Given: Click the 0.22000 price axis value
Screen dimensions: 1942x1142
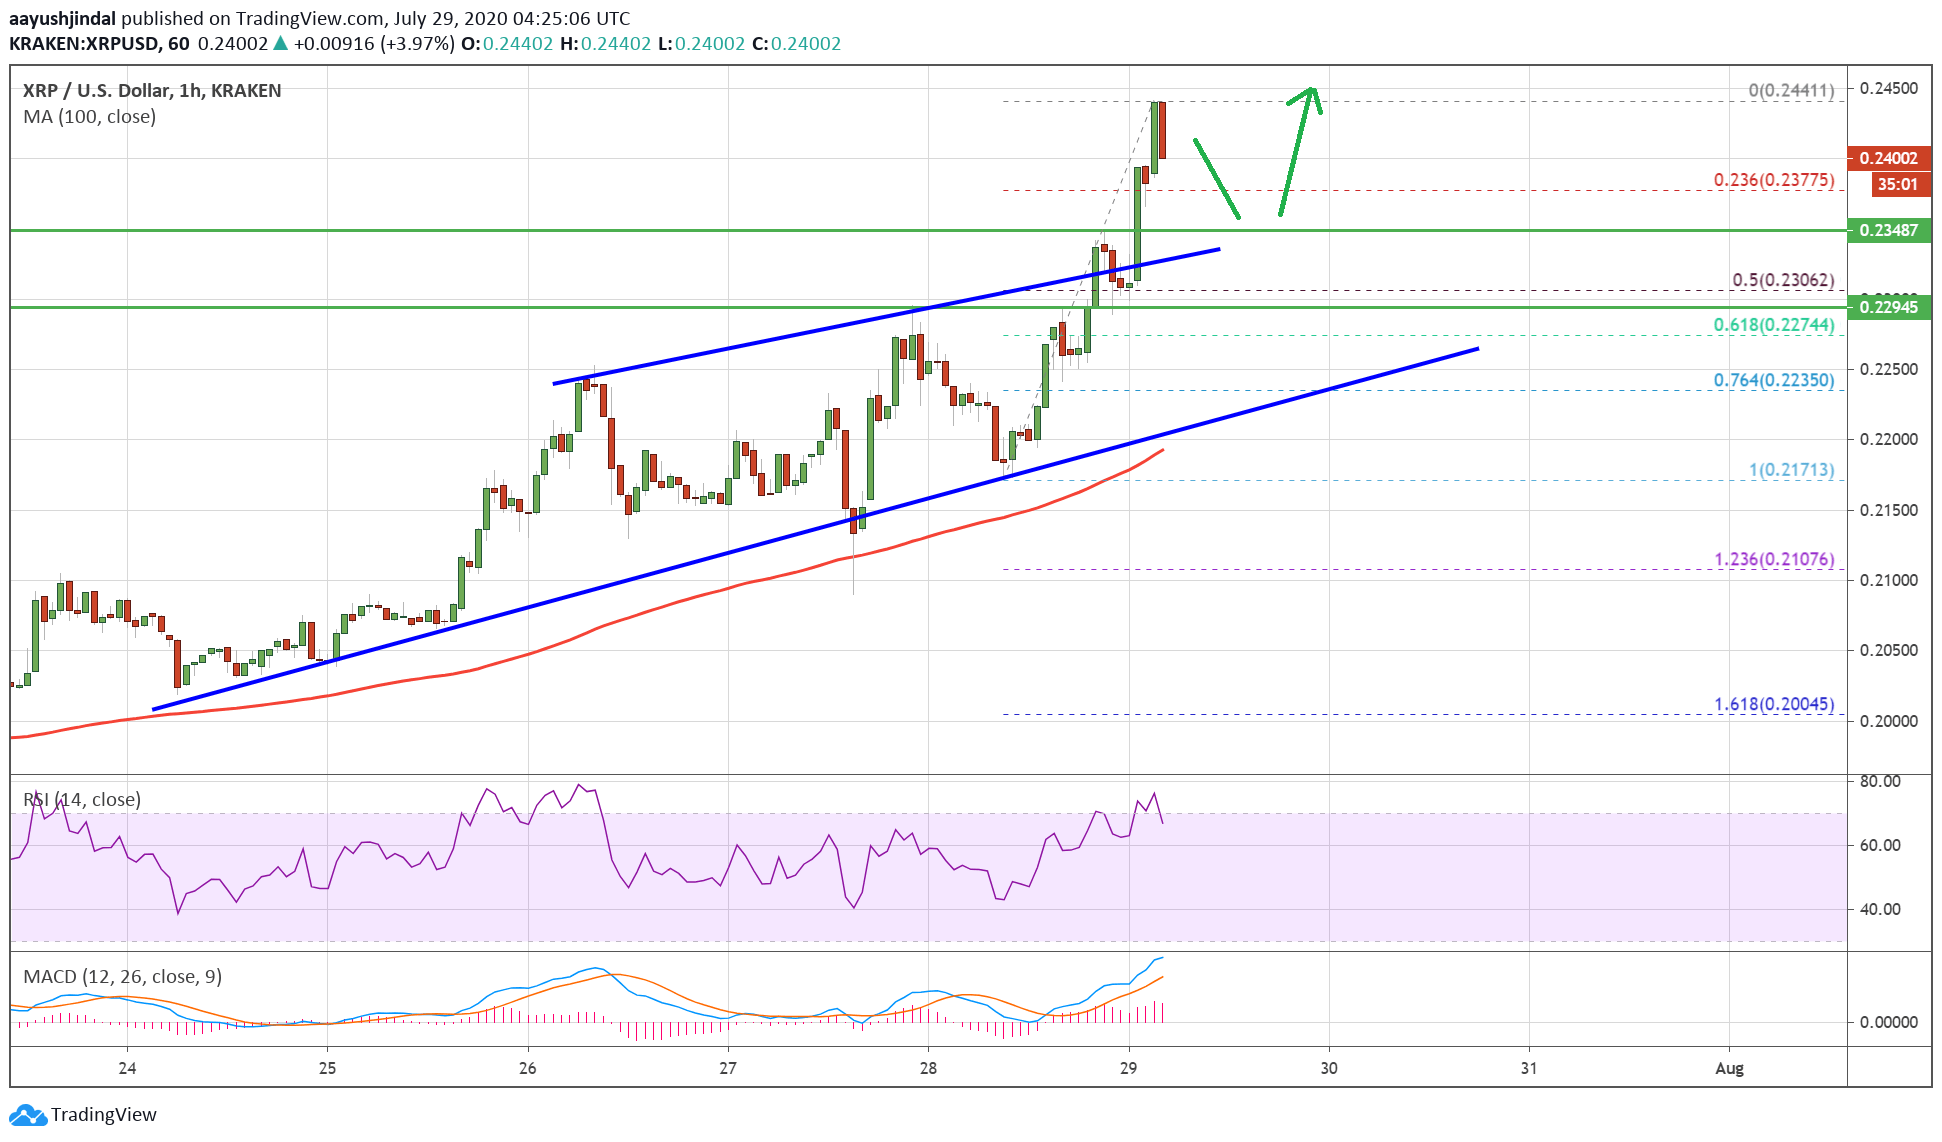Looking at the screenshot, I should click(x=1888, y=440).
